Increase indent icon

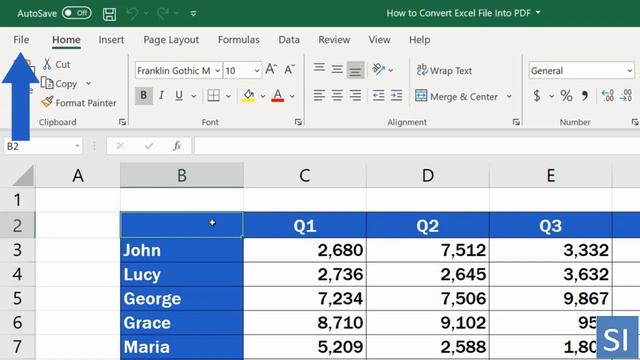pyautogui.click(x=396, y=96)
